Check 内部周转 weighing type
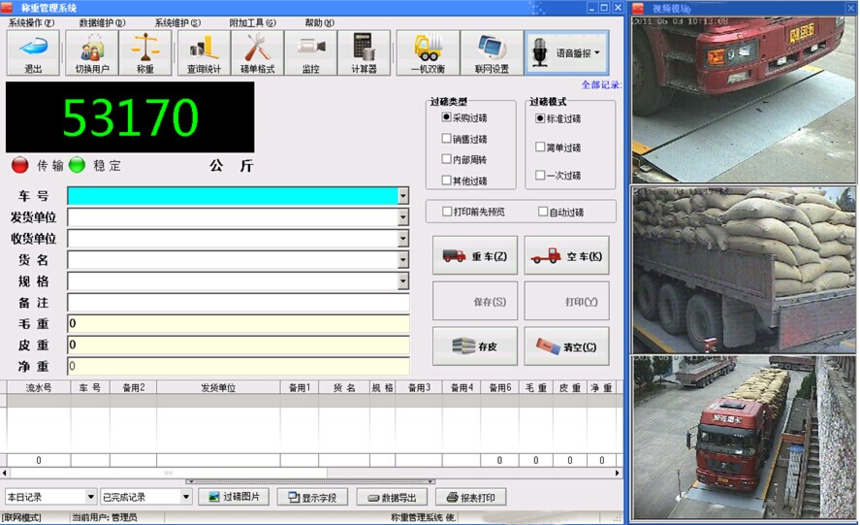This screenshot has height=525, width=860. pyautogui.click(x=446, y=159)
